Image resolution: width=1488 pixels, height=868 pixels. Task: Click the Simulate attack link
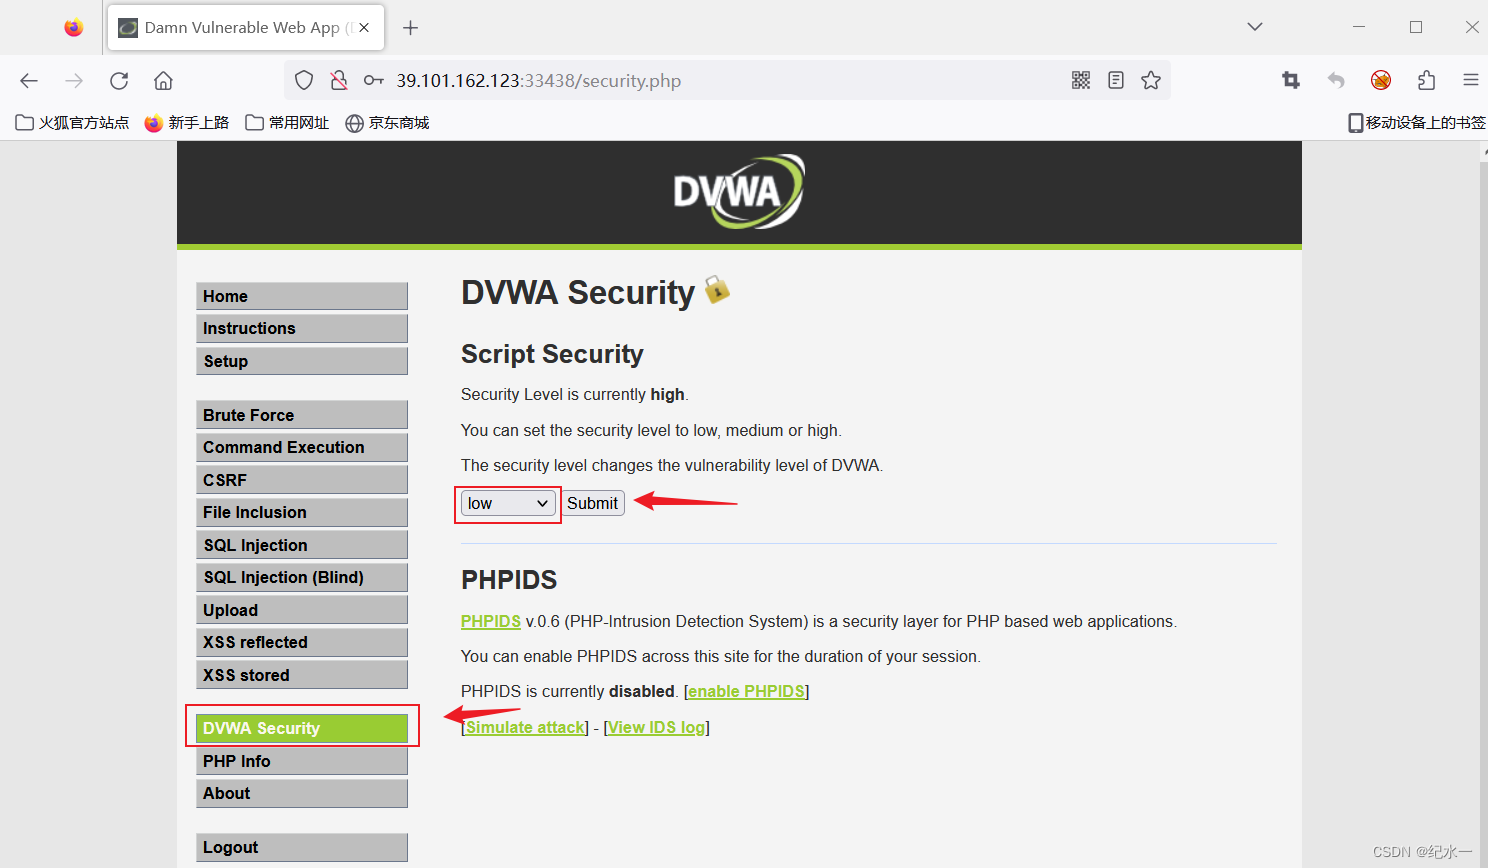526,727
